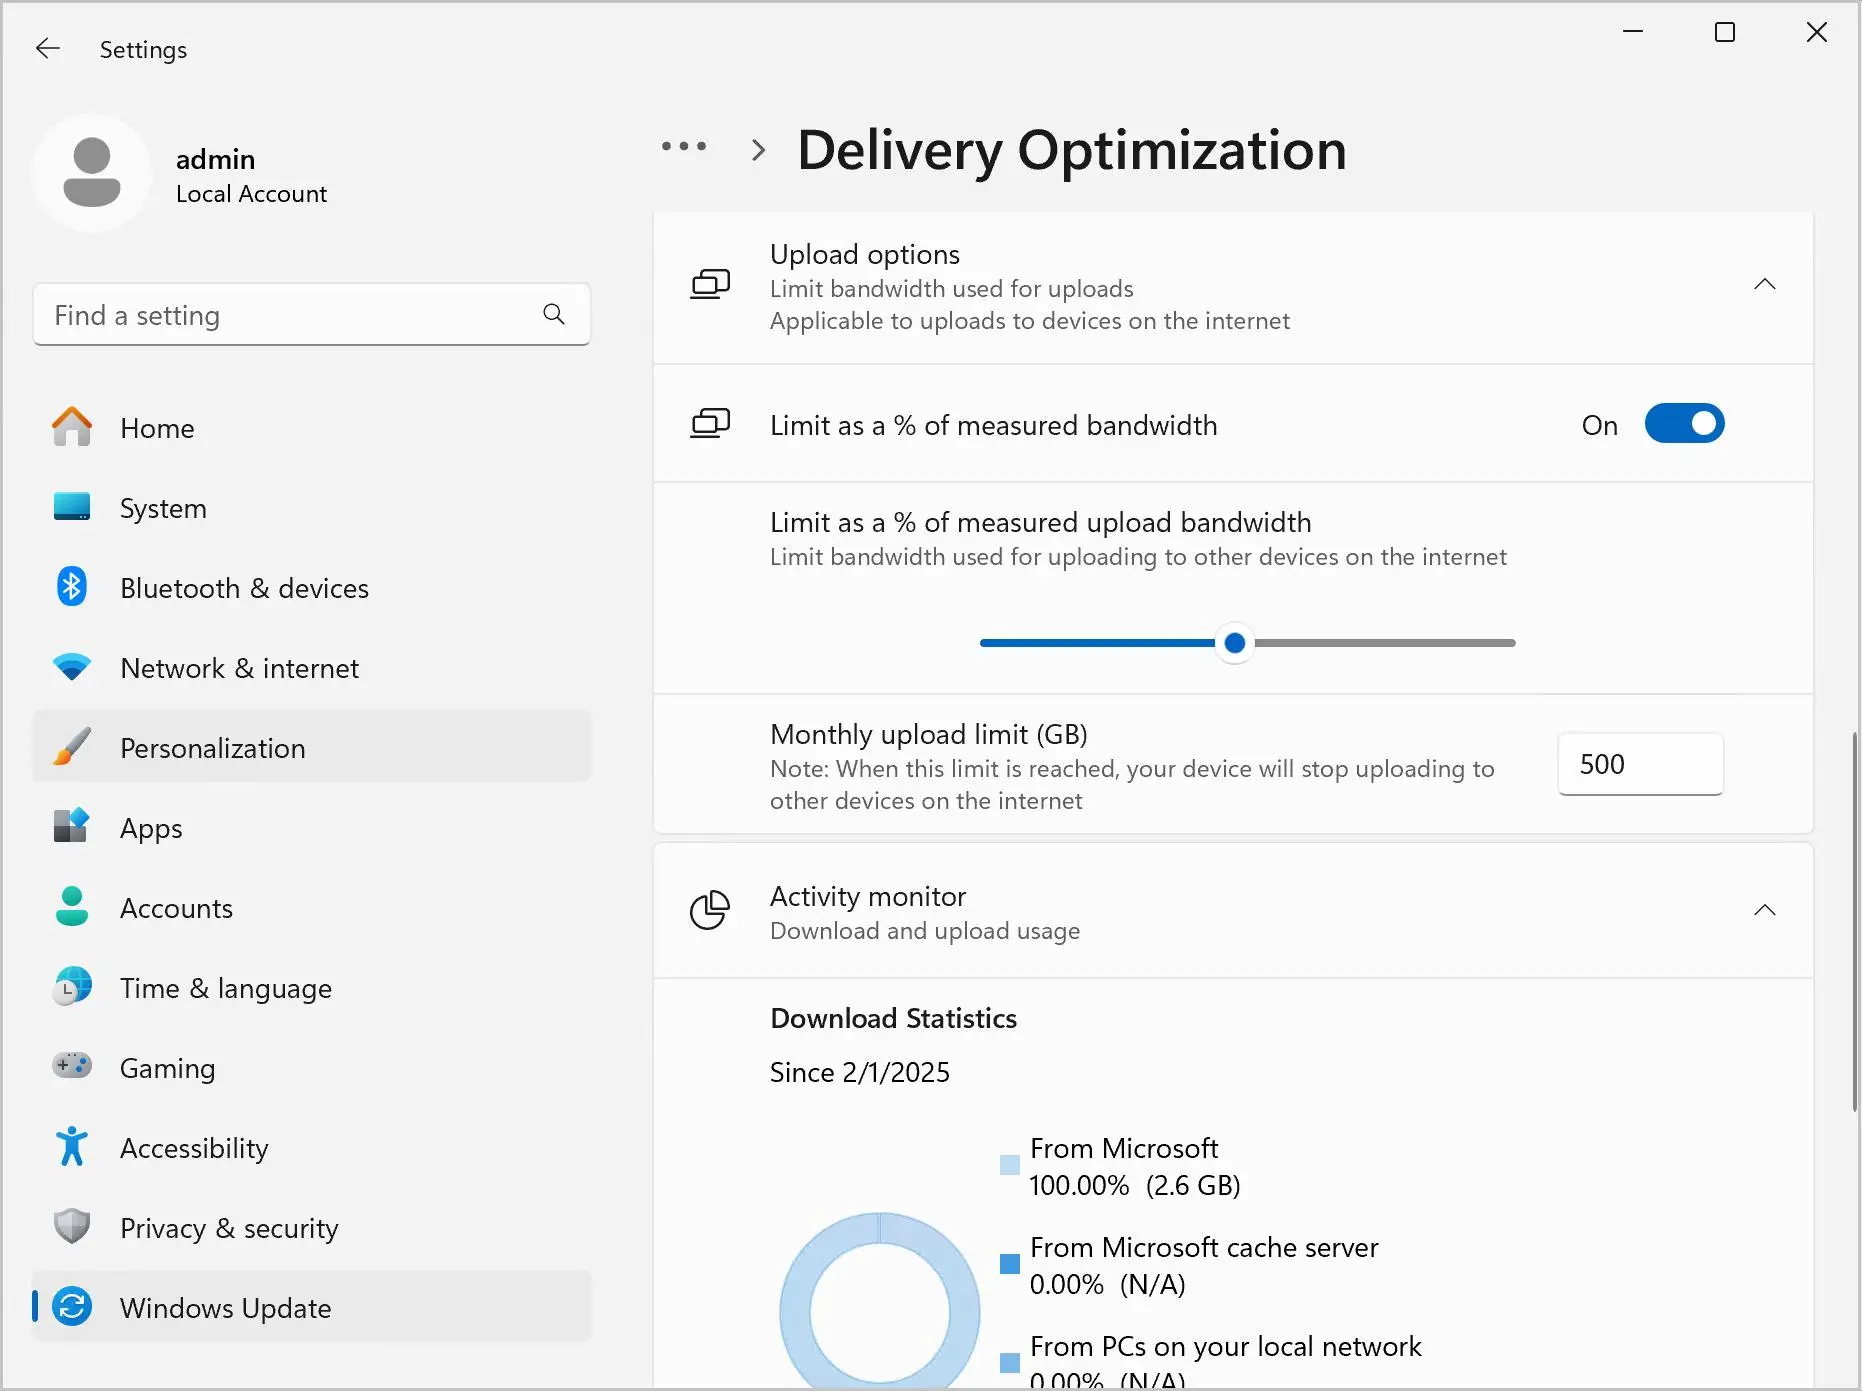This screenshot has height=1391, width=1862.
Task: Click the '100.00% (2.6 GB)' value
Action: point(1135,1185)
